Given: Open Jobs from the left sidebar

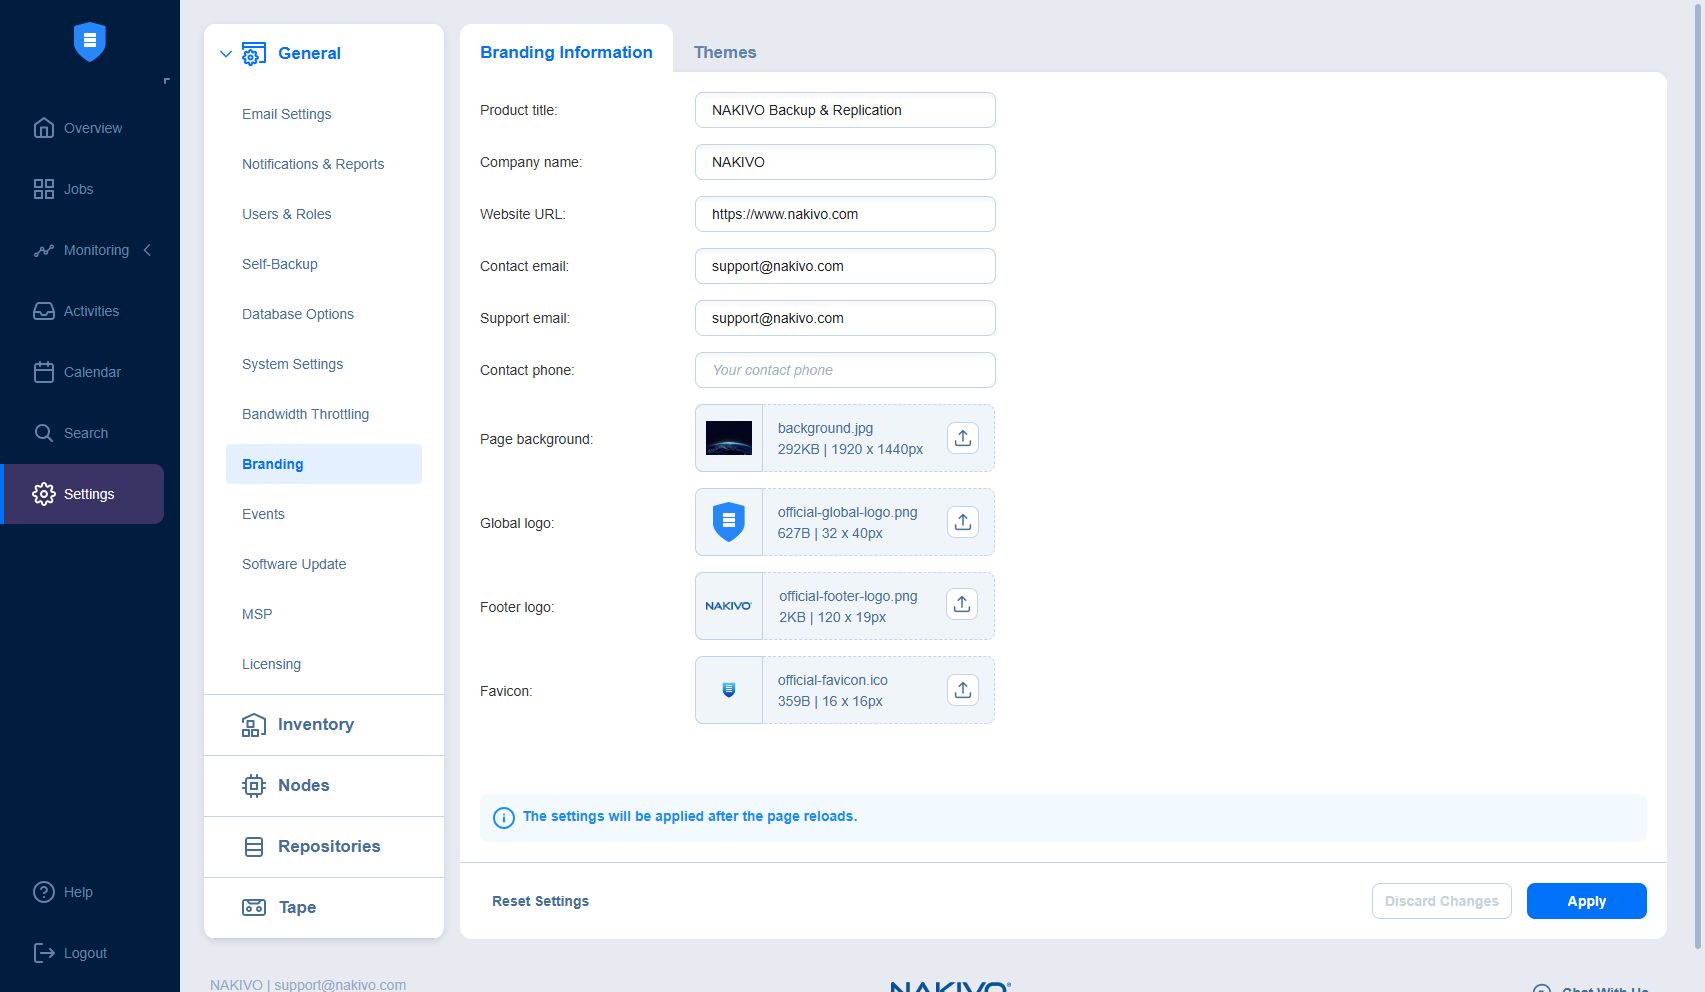Looking at the screenshot, I should [78, 189].
